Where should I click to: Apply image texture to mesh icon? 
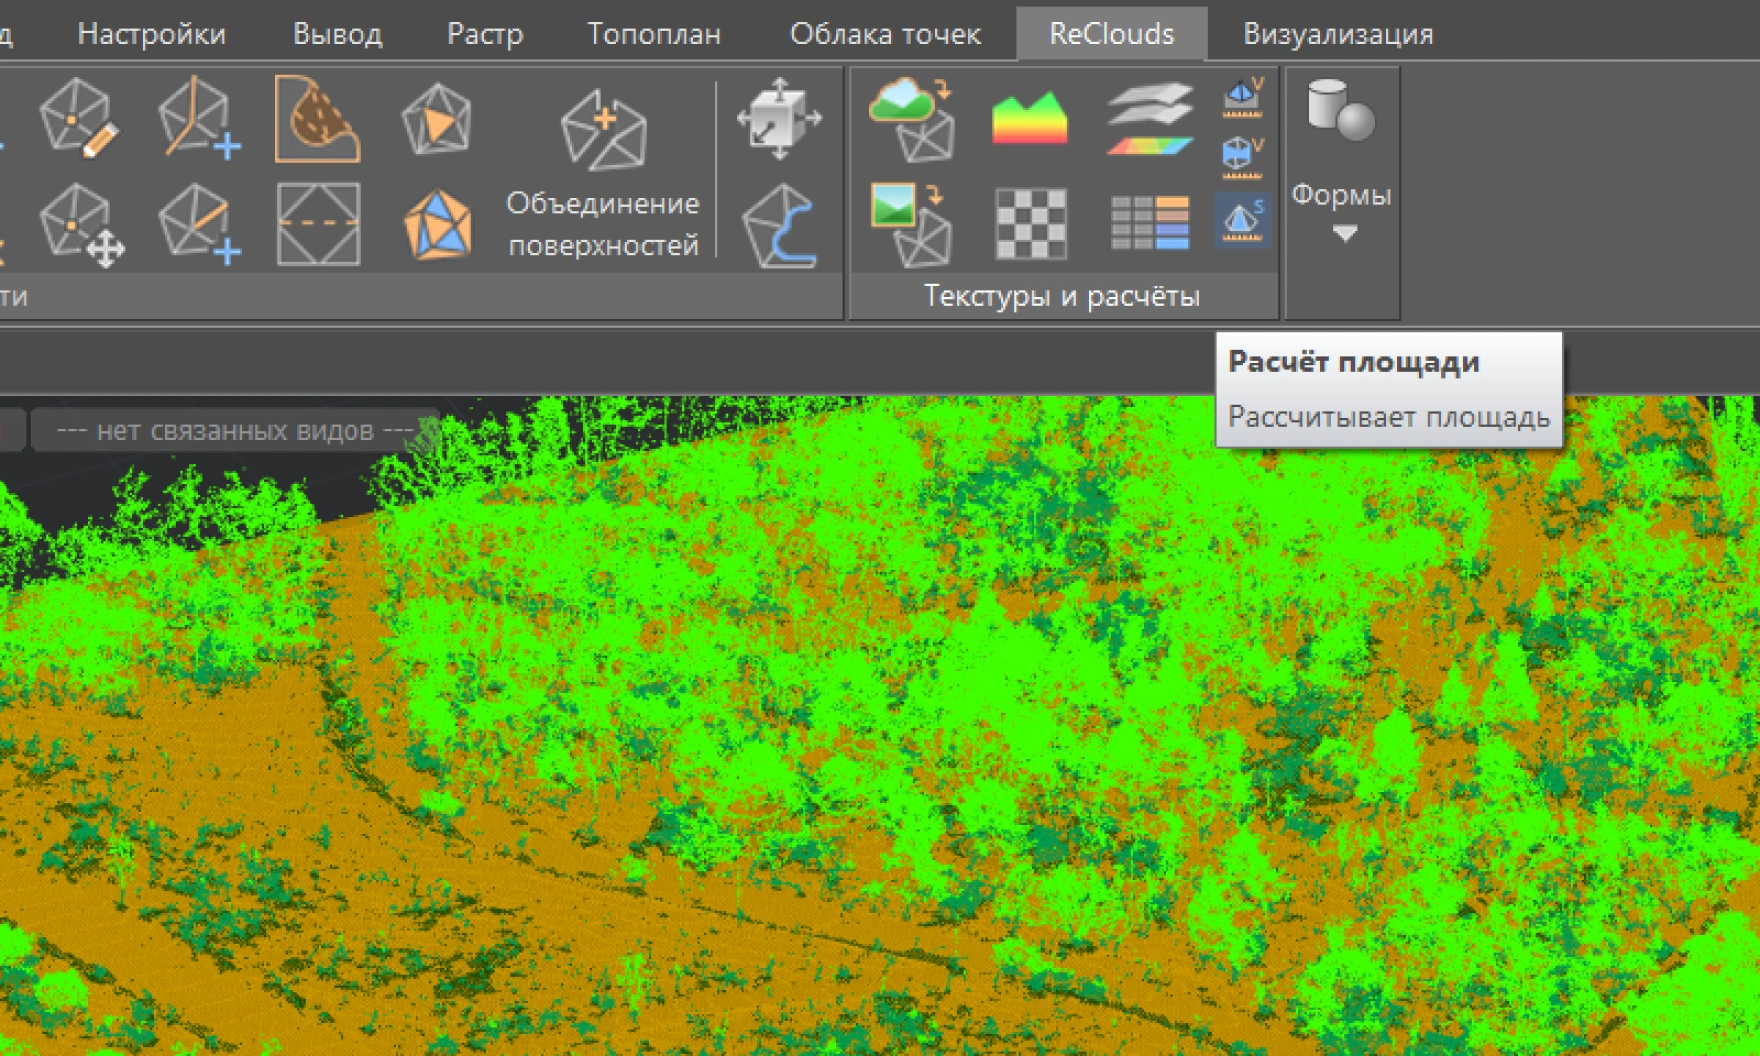click(x=910, y=225)
